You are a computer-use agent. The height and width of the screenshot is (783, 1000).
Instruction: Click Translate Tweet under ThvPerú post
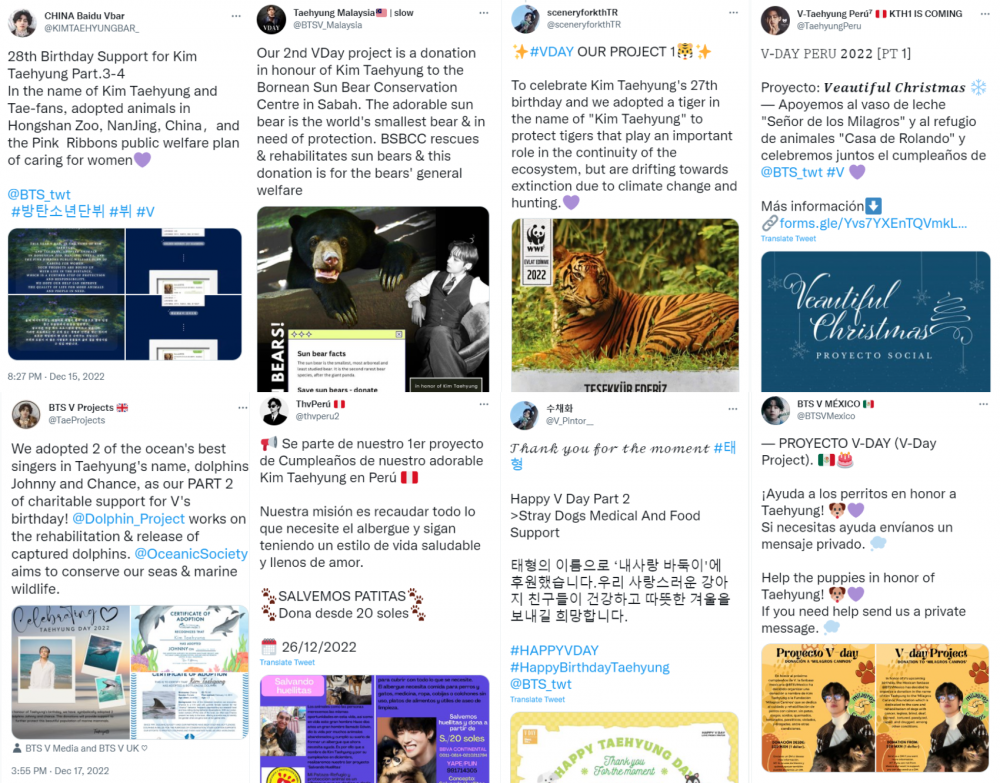coord(287,662)
